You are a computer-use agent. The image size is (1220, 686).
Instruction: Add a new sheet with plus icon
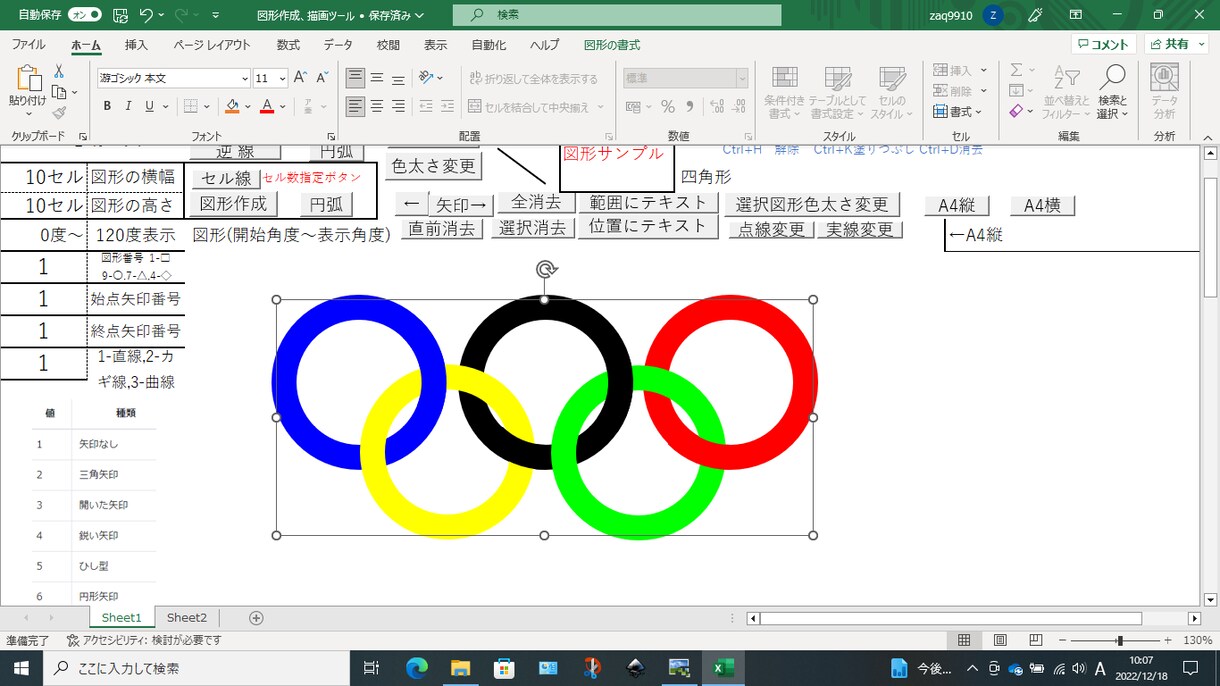[256, 618]
